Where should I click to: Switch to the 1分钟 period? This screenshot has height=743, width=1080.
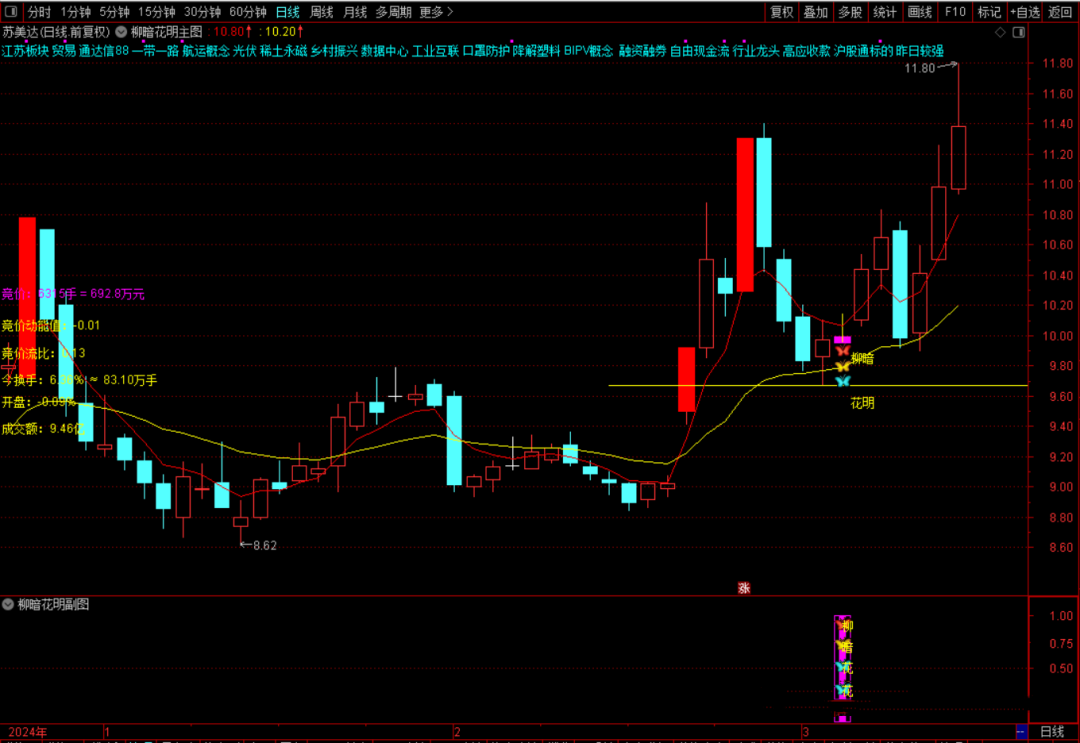coord(76,12)
